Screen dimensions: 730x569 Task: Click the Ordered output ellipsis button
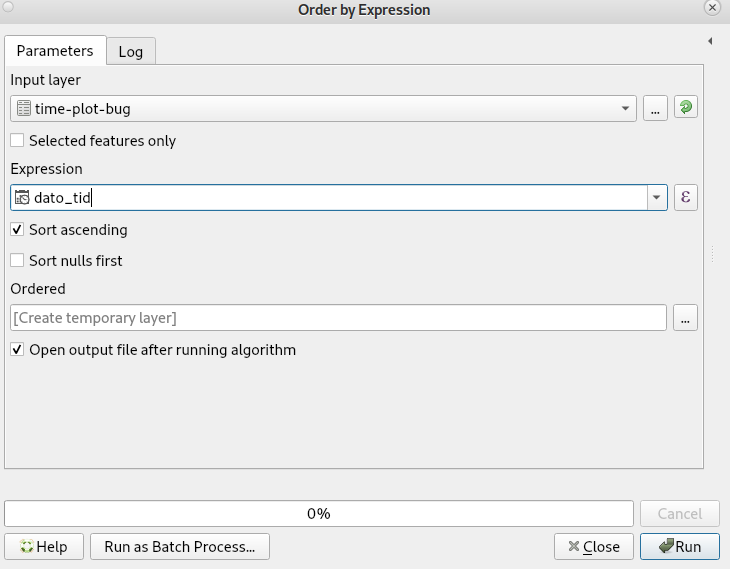coord(685,318)
